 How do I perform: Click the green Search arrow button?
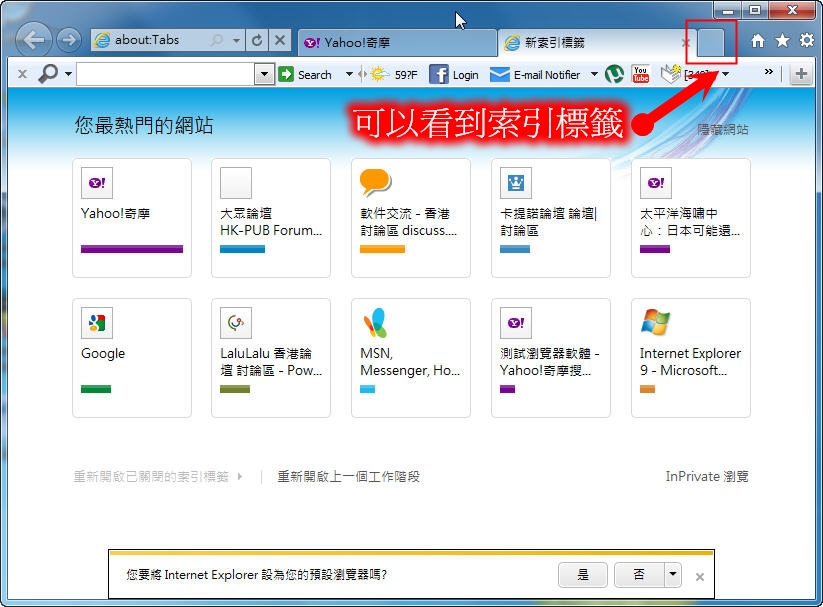pyautogui.click(x=286, y=74)
